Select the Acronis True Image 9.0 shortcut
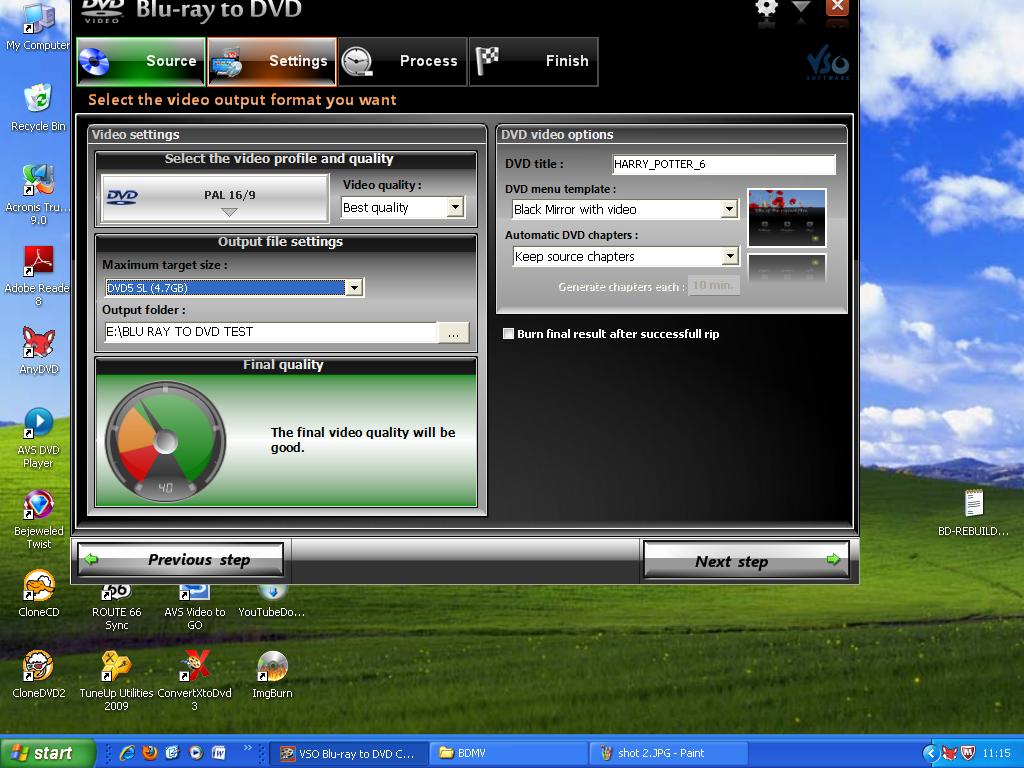Viewport: 1024px width, 768px height. pos(38,194)
